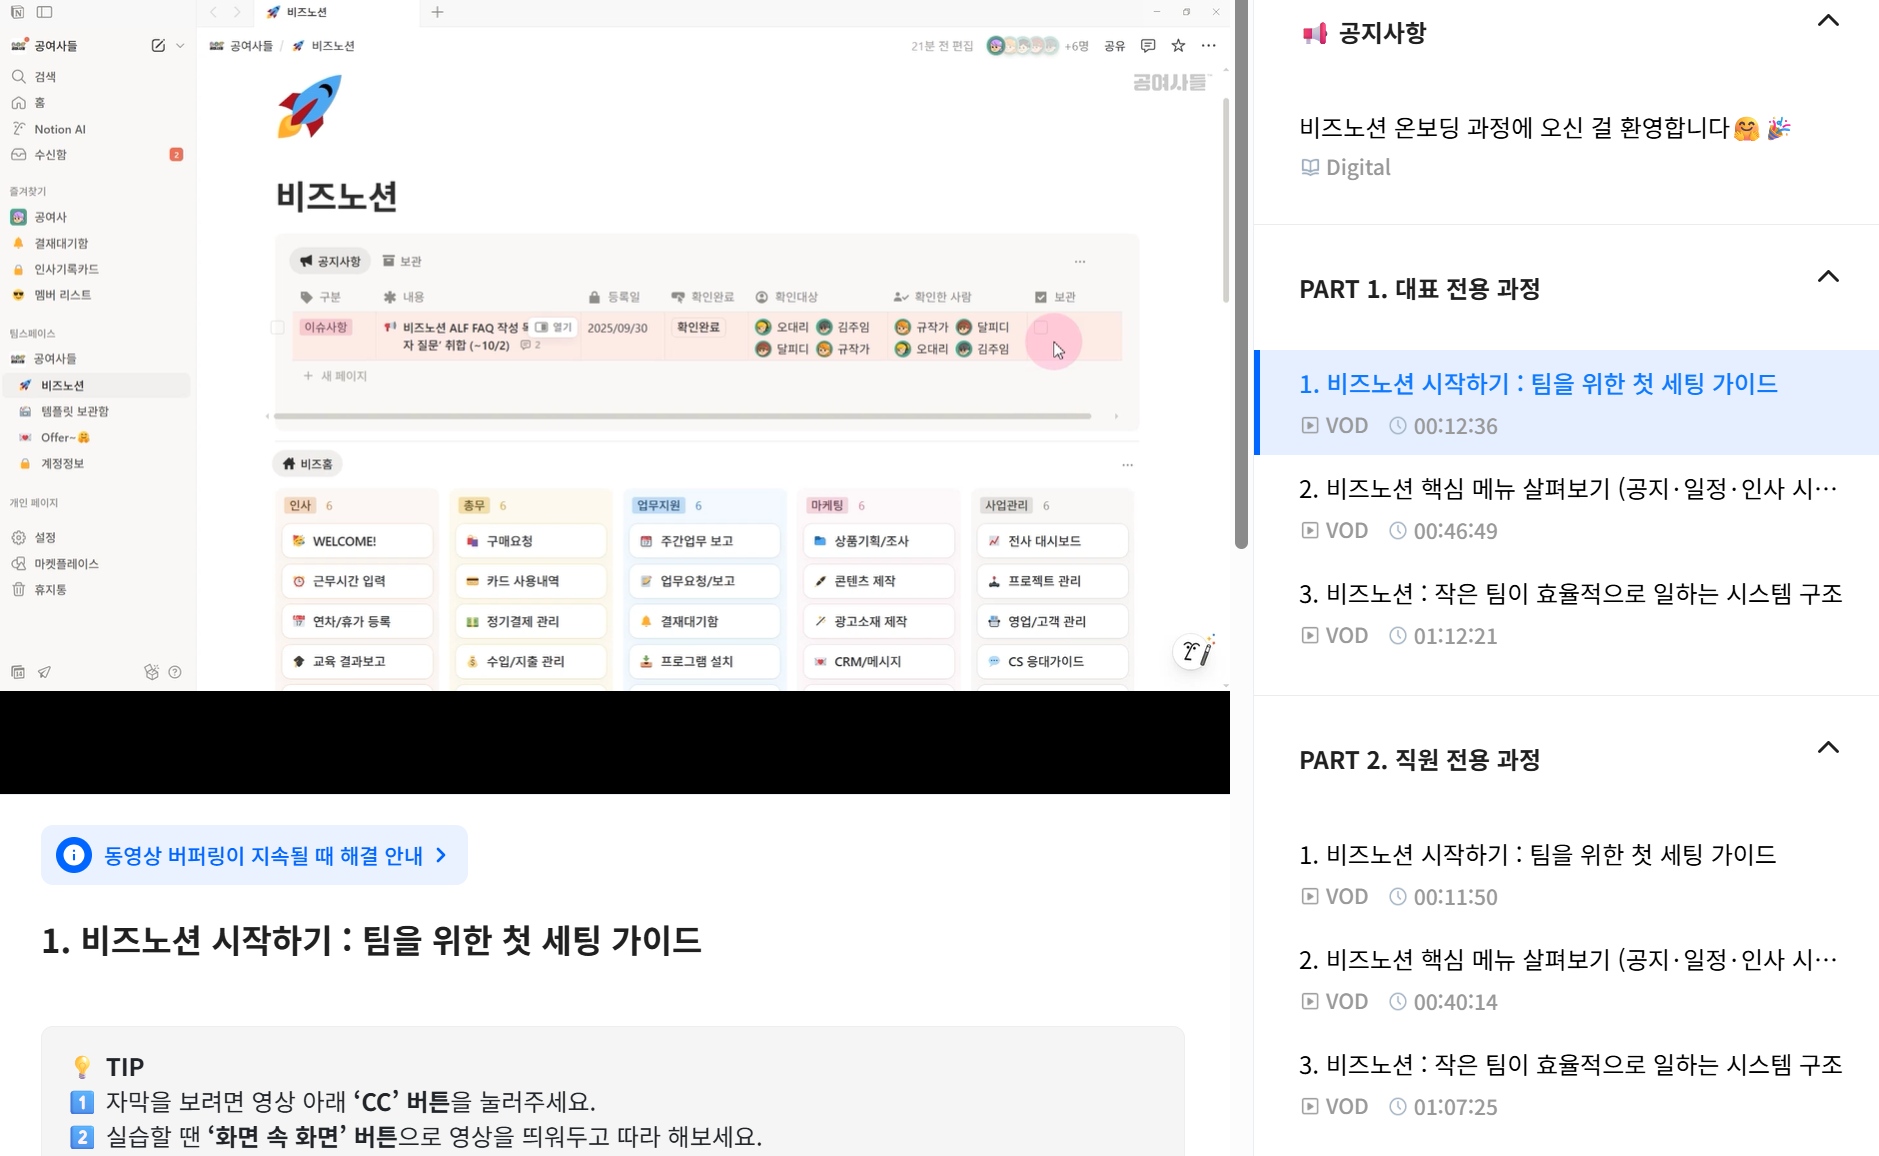Open the 수신함 inbox

98,154
